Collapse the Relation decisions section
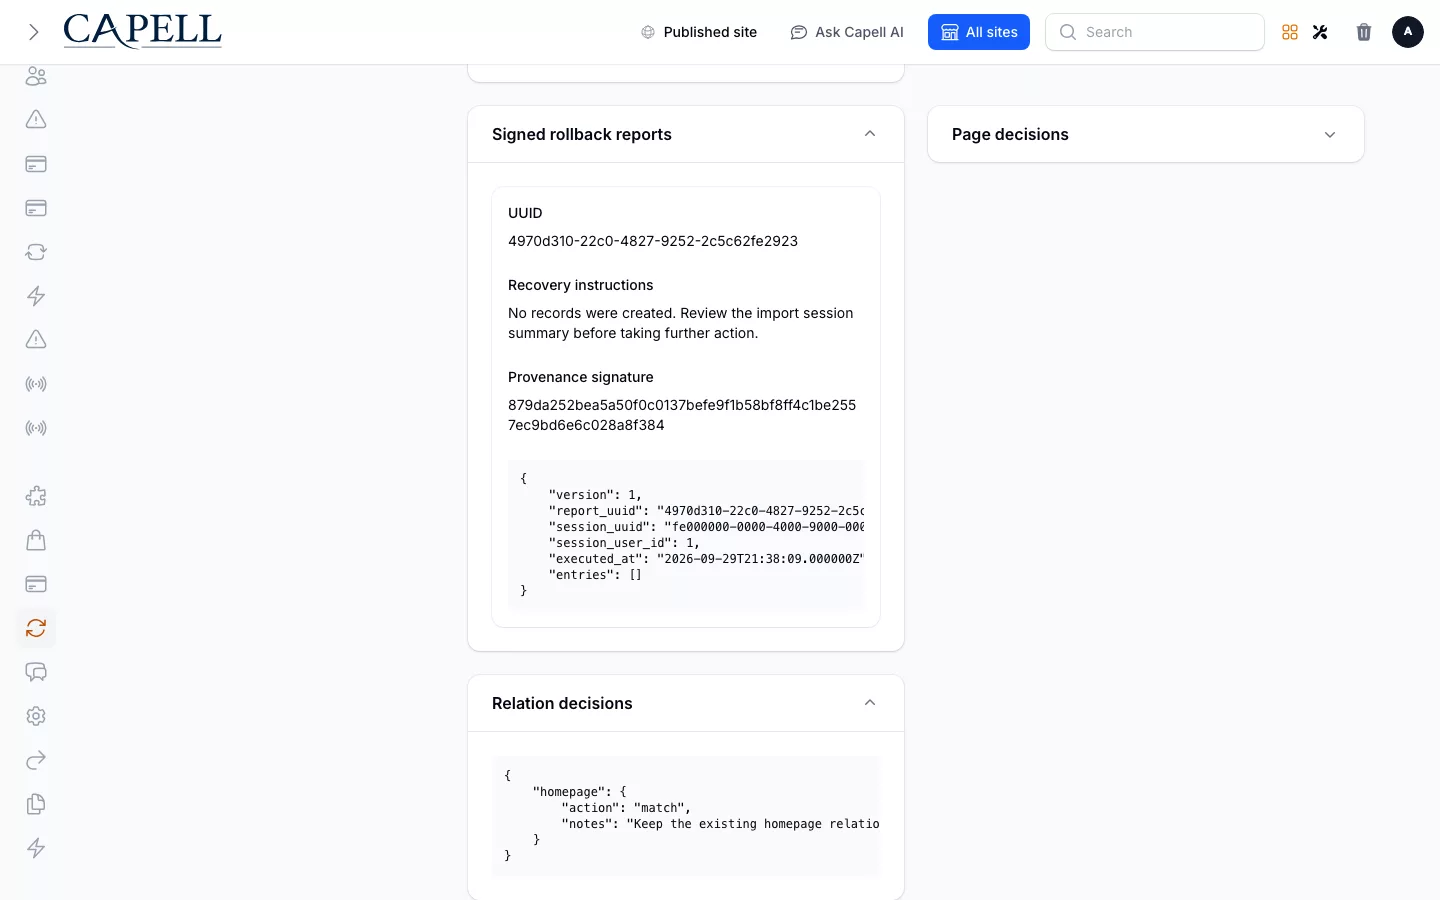Viewport: 1440px width, 900px height. pyautogui.click(x=870, y=703)
